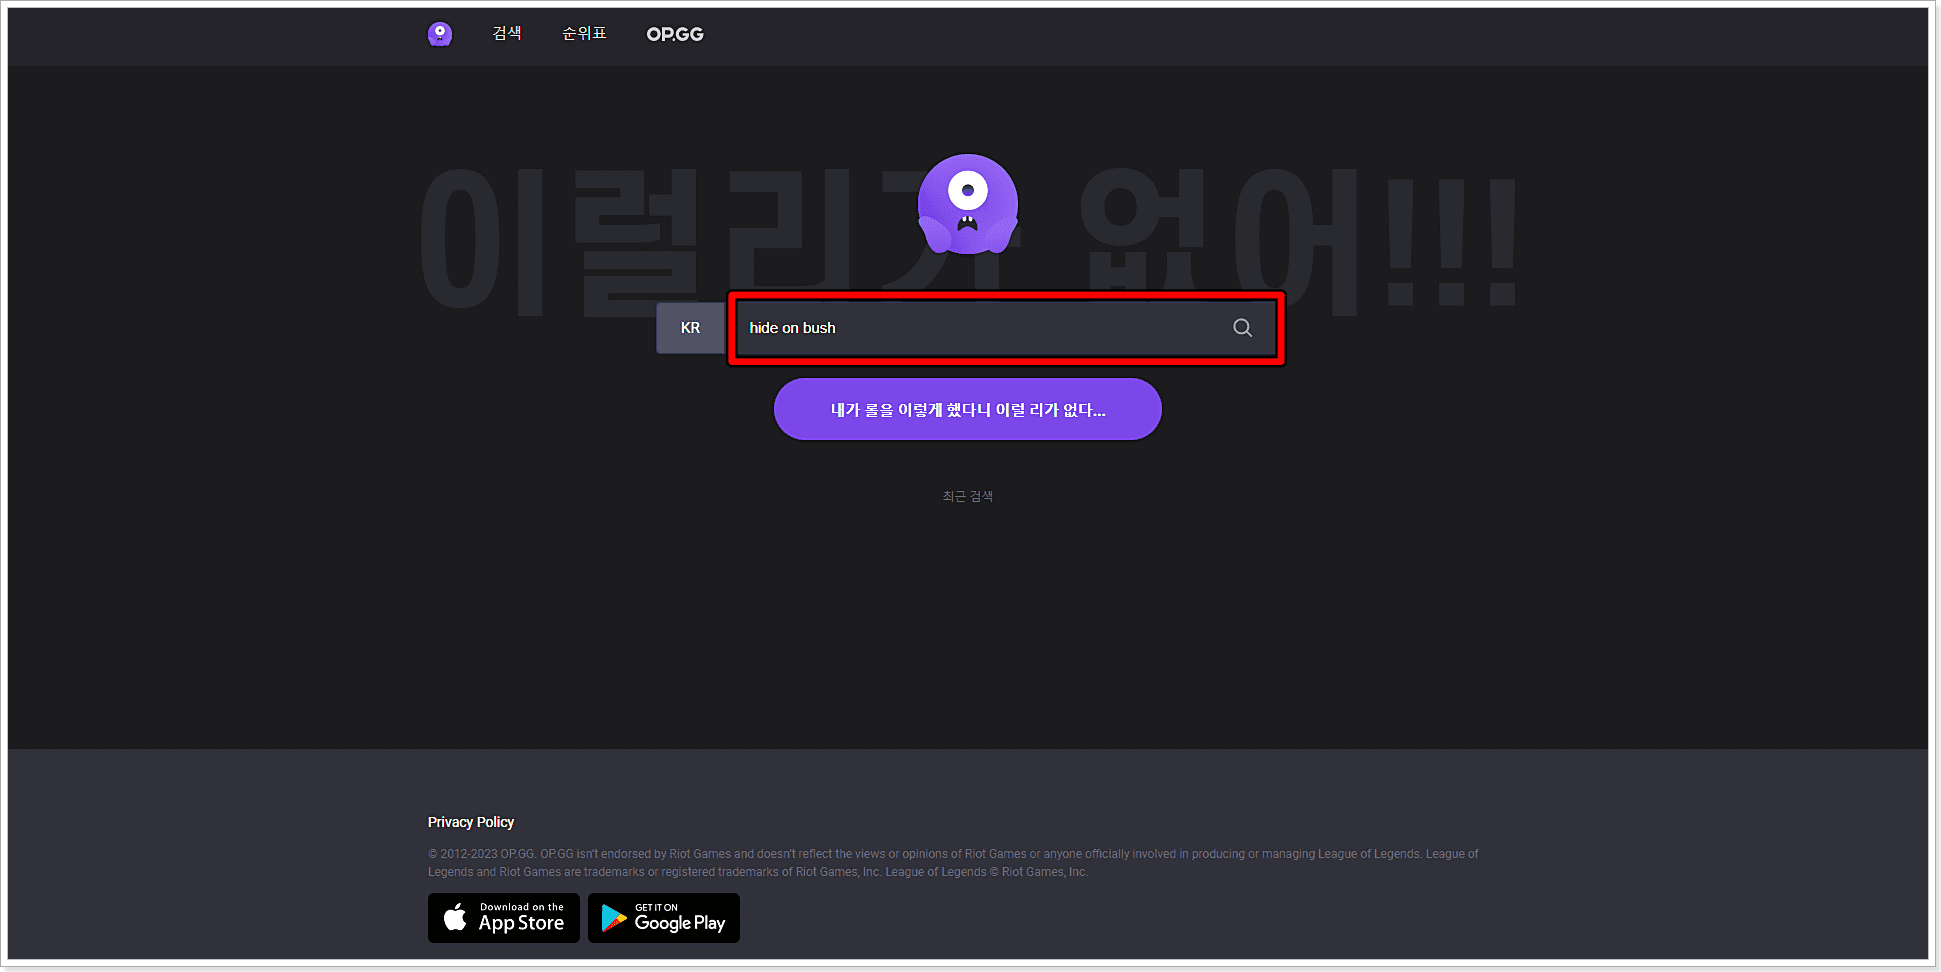Screen dimensions: 1941x972
Task: Open the Get it on Google Play badge
Action: 663,917
